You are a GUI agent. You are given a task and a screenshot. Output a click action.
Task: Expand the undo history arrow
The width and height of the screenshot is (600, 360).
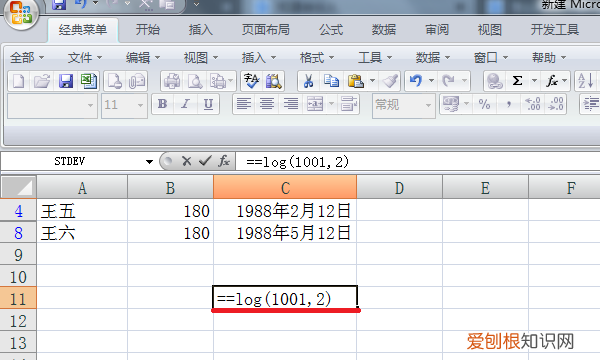(431, 81)
